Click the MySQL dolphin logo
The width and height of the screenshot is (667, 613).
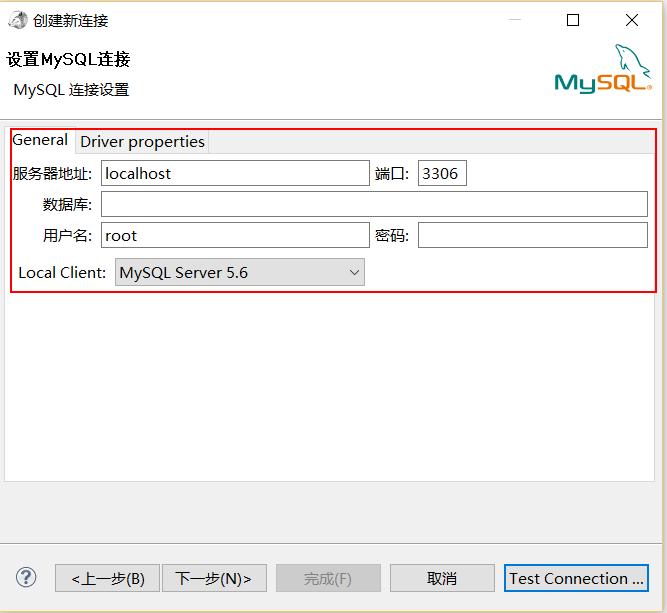point(603,68)
